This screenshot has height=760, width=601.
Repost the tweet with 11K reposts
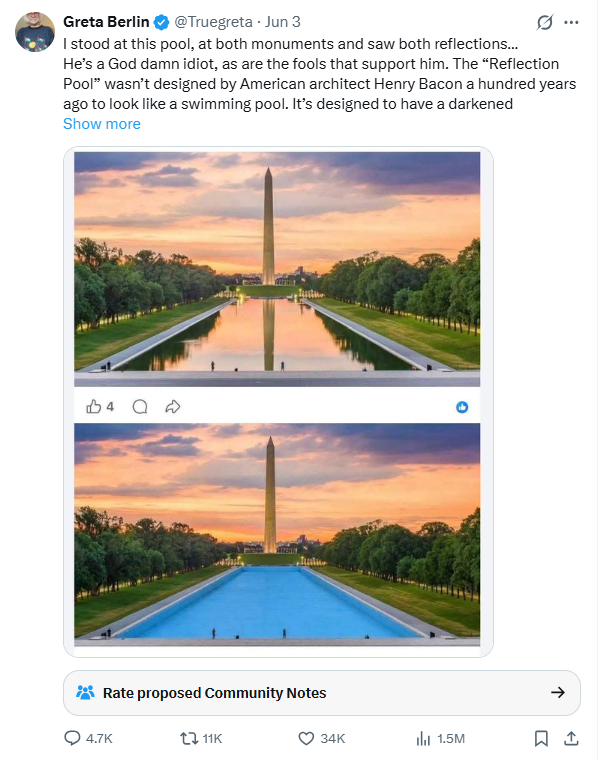[x=201, y=738]
